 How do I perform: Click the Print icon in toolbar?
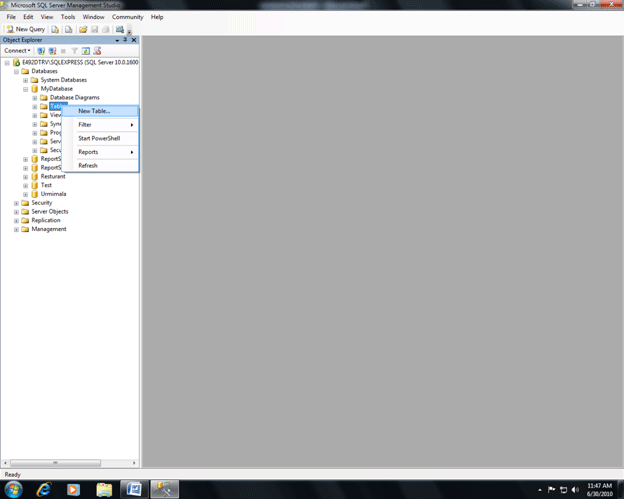tap(105, 29)
